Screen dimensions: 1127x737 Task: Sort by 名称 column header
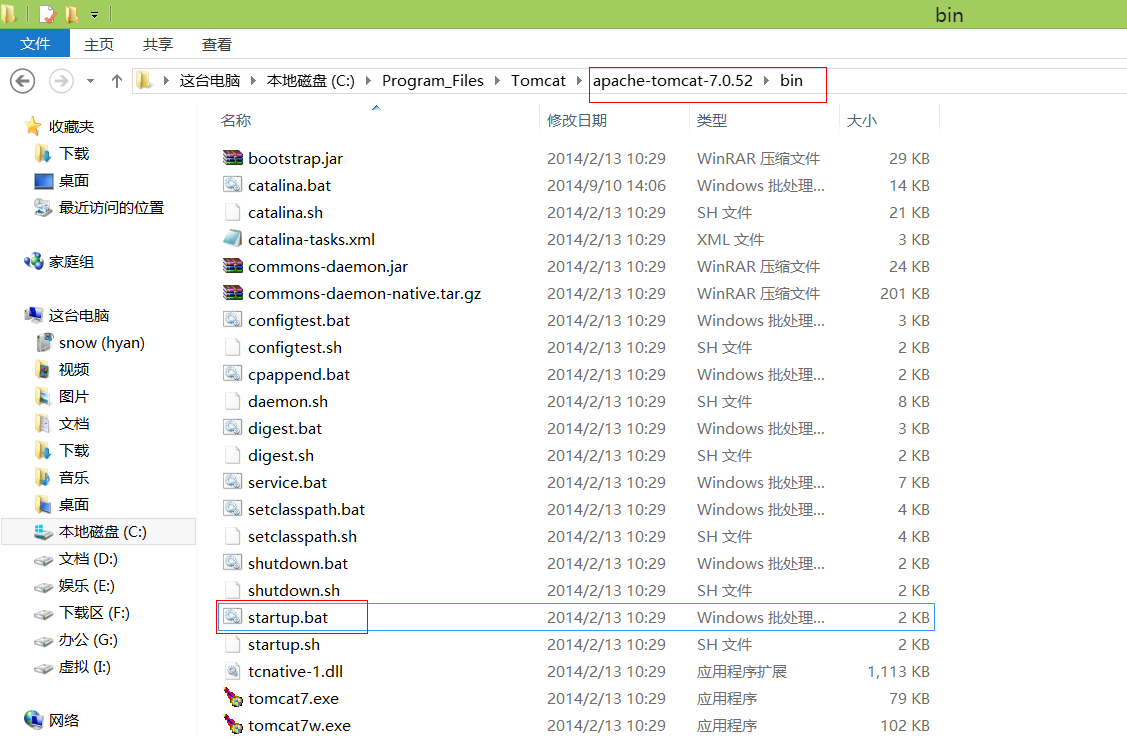[236, 120]
